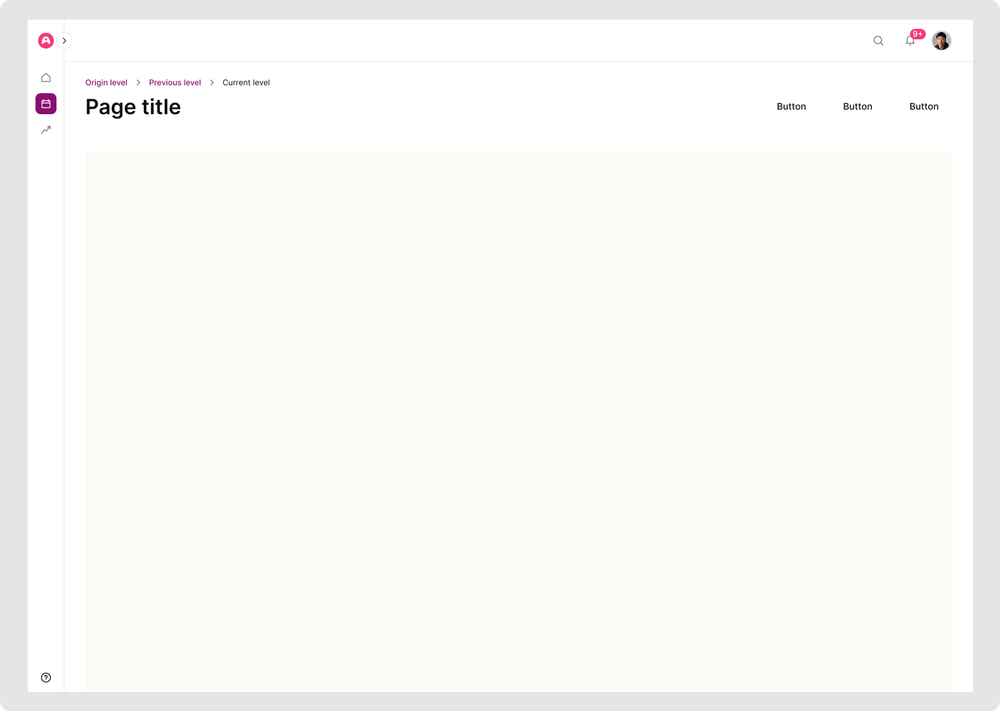The width and height of the screenshot is (1000, 711).
Task: Select the Current level breadcrumb item
Action: click(x=245, y=82)
